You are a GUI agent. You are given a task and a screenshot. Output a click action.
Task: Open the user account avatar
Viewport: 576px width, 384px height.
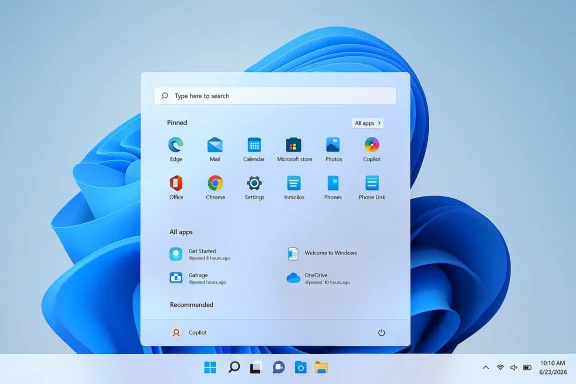176,333
